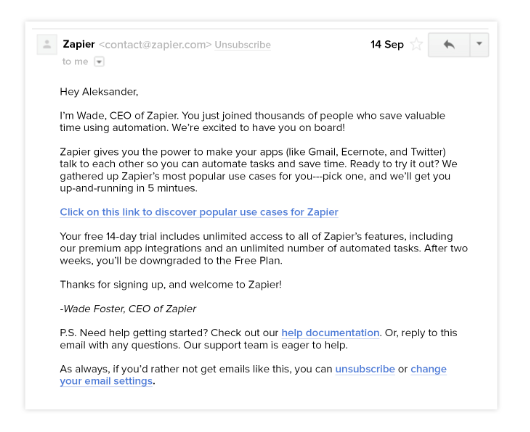The width and height of the screenshot is (530, 432).
Task: Select the contact@zapier.com sender address
Action: coord(155,45)
